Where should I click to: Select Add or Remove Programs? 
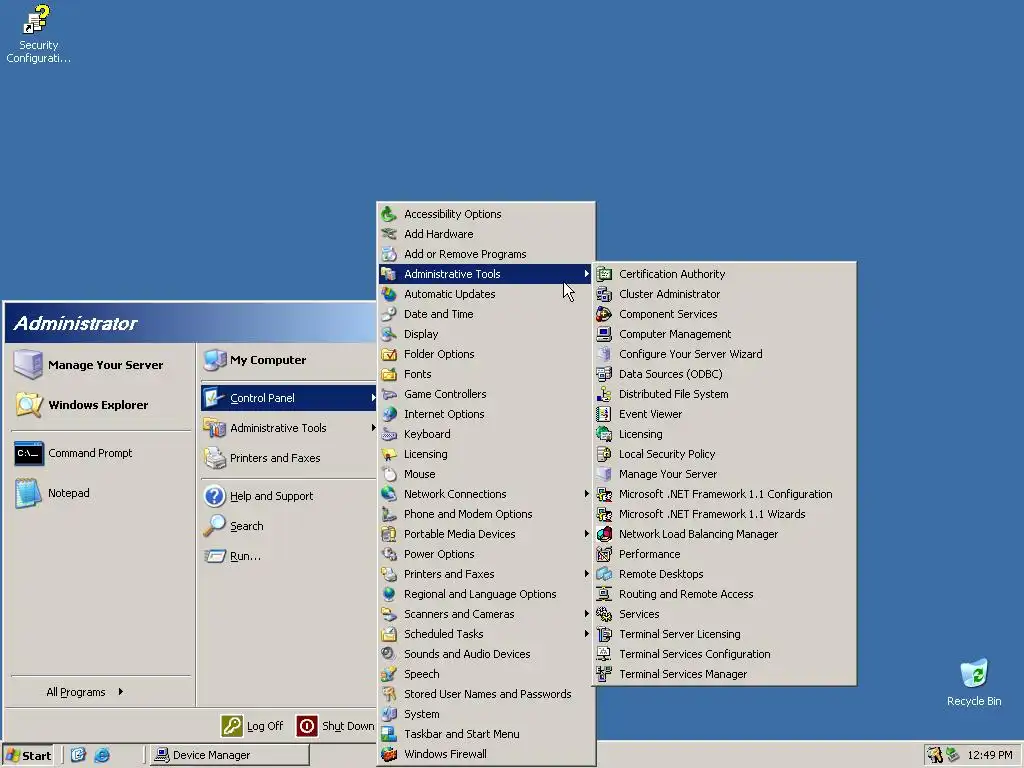click(x=486, y=254)
